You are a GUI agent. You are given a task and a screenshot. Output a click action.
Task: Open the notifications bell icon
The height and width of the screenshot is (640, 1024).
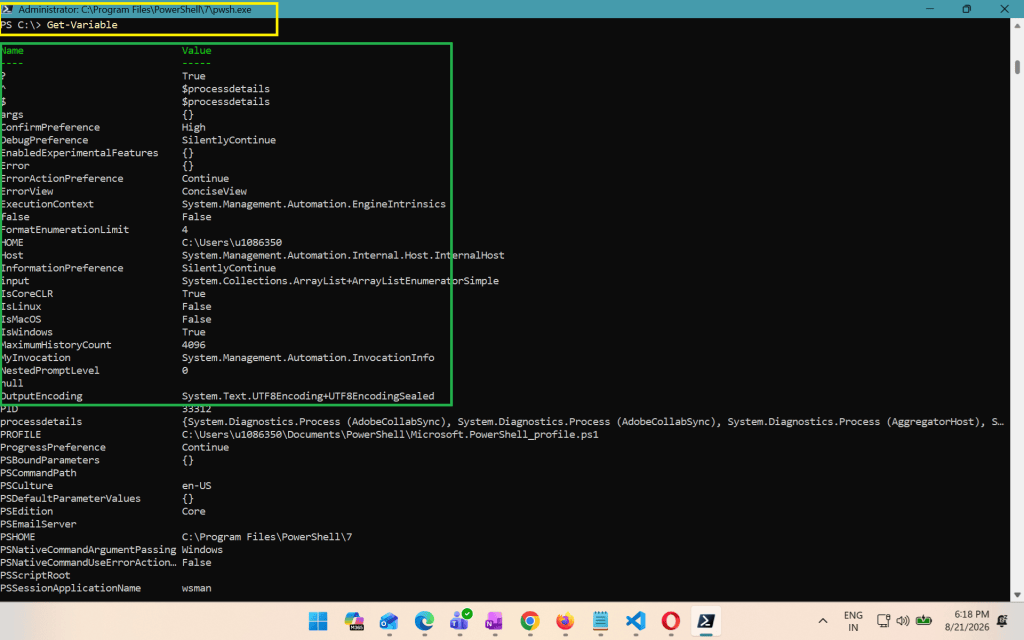pos(1003,621)
